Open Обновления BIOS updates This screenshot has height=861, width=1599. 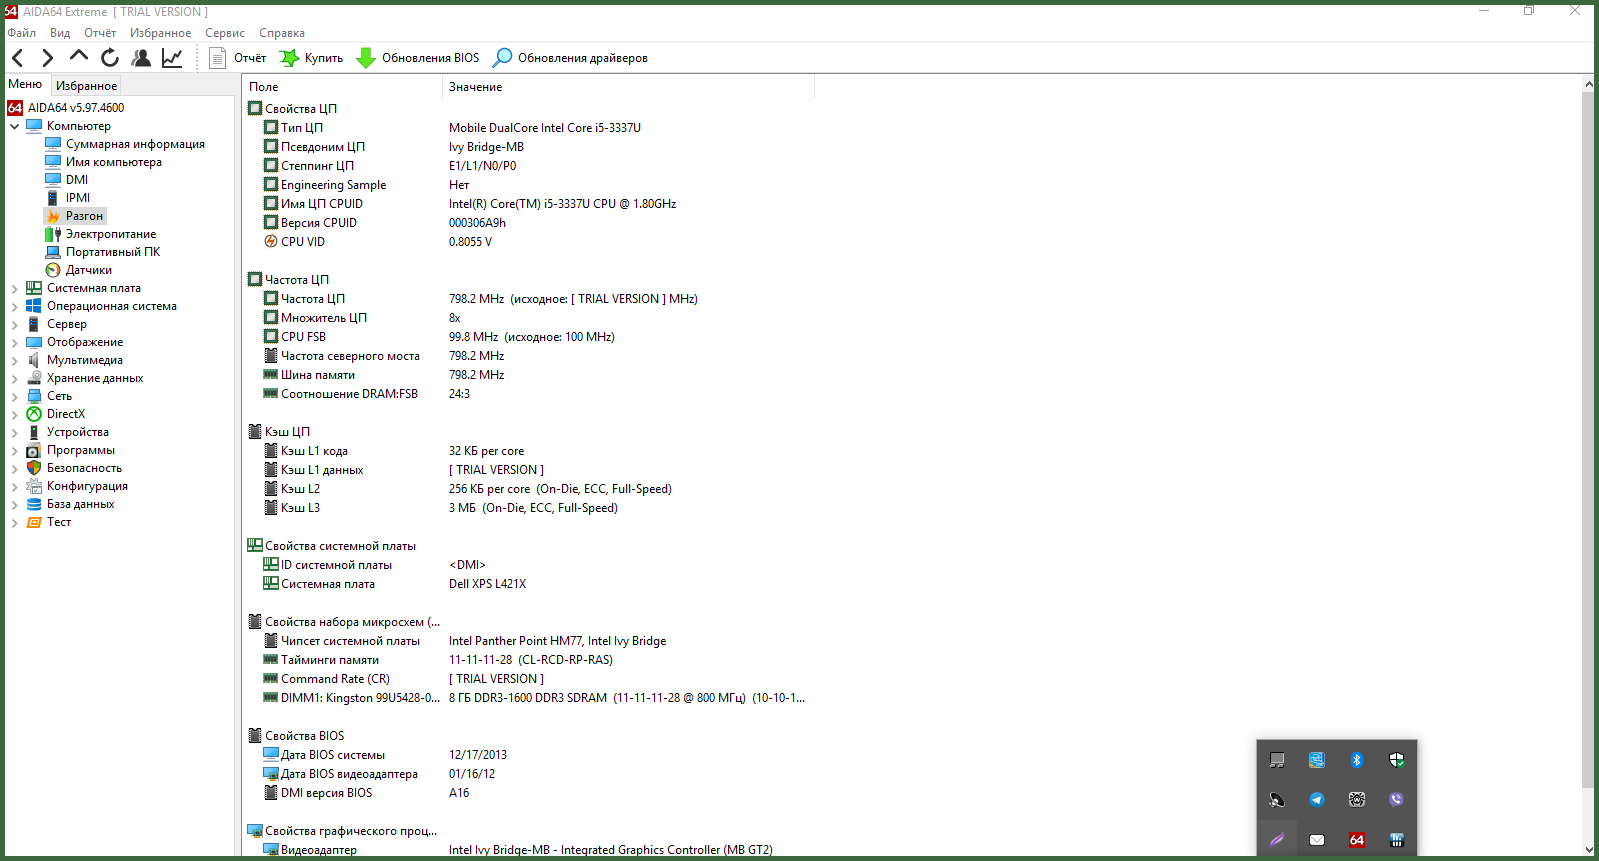[x=418, y=58]
